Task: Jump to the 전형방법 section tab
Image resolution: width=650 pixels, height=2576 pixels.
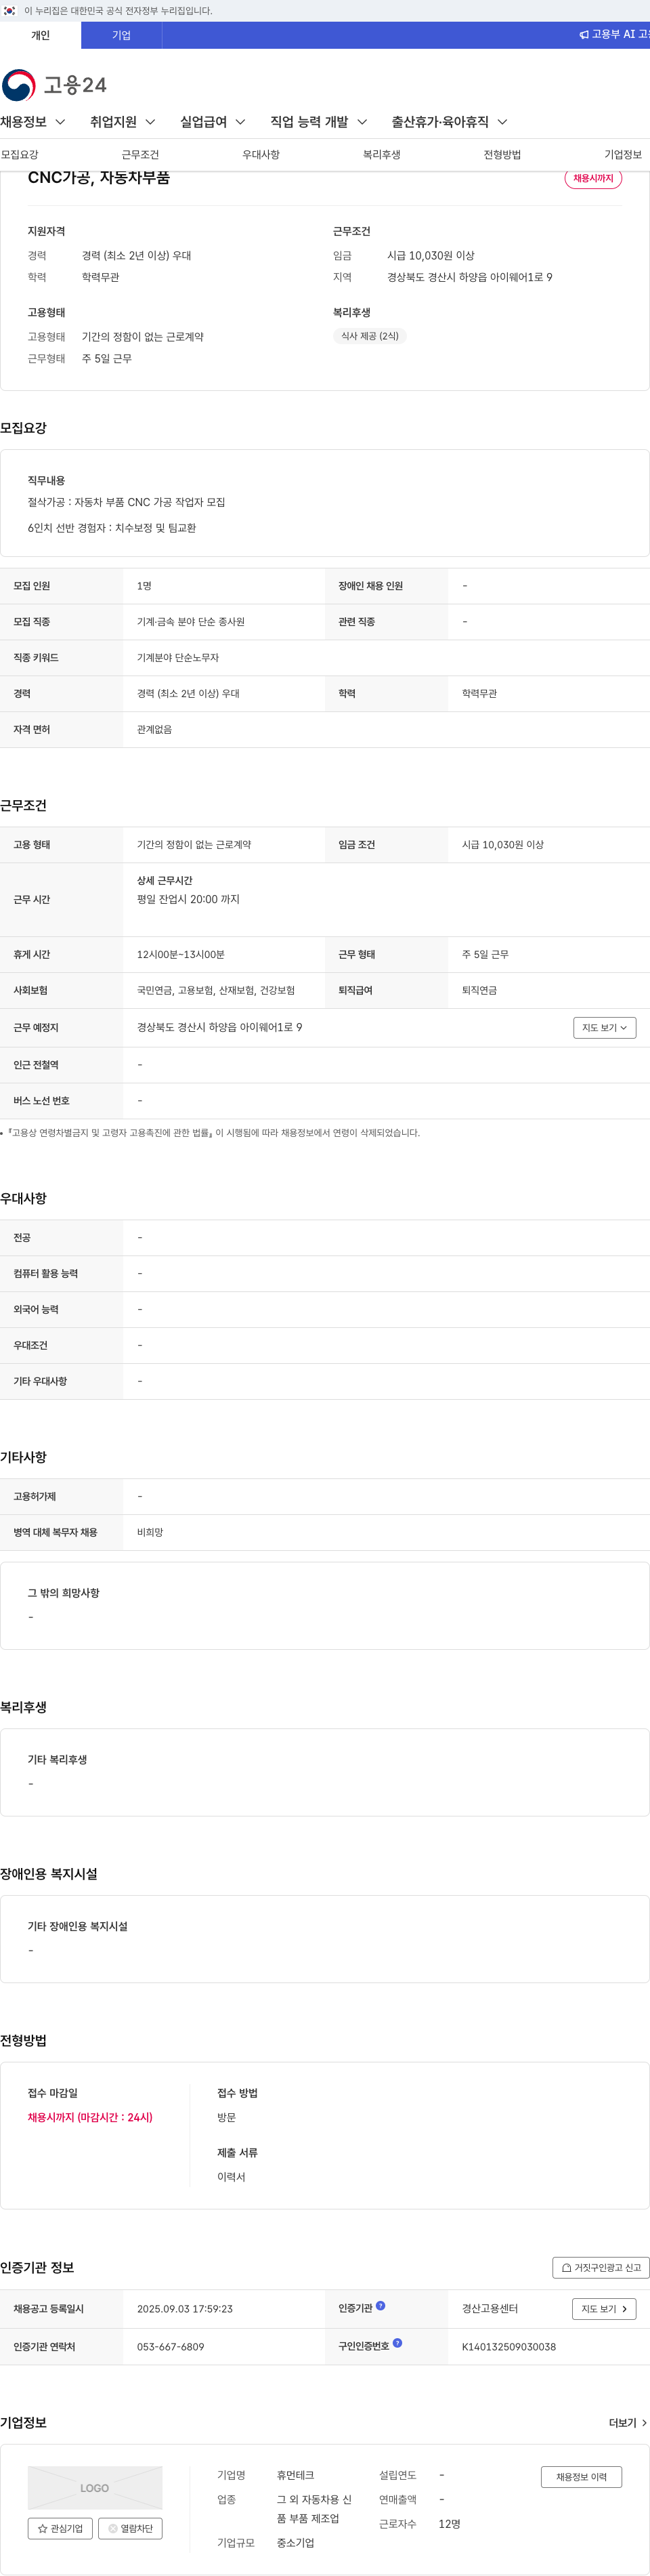Action: pyautogui.click(x=502, y=155)
